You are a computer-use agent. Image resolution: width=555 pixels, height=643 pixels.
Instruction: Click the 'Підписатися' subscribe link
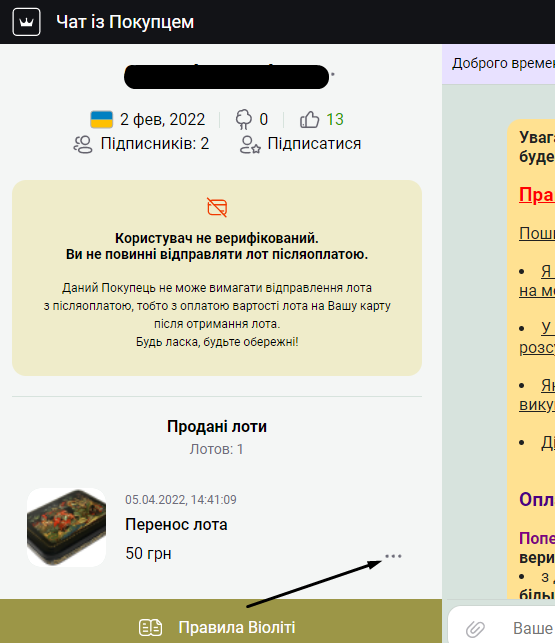tap(314, 144)
